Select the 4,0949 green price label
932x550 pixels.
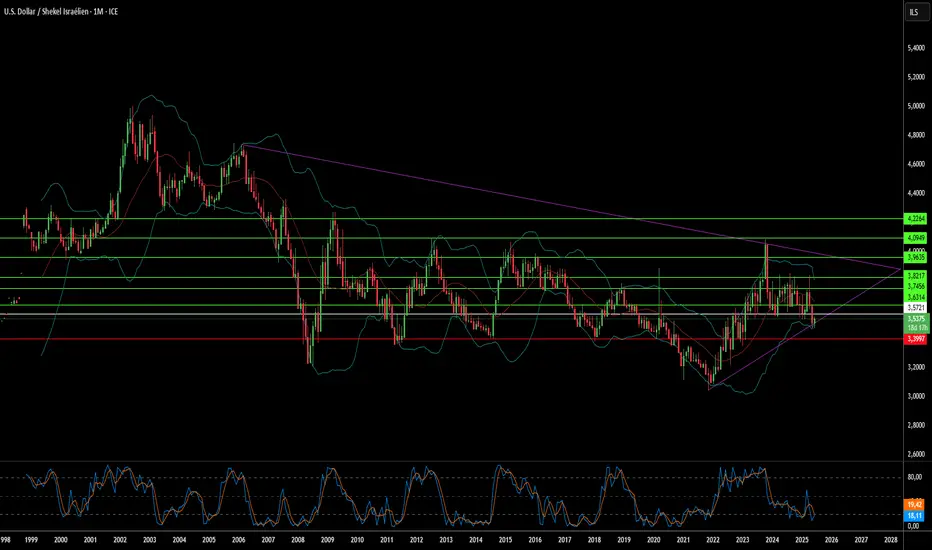coord(915,238)
